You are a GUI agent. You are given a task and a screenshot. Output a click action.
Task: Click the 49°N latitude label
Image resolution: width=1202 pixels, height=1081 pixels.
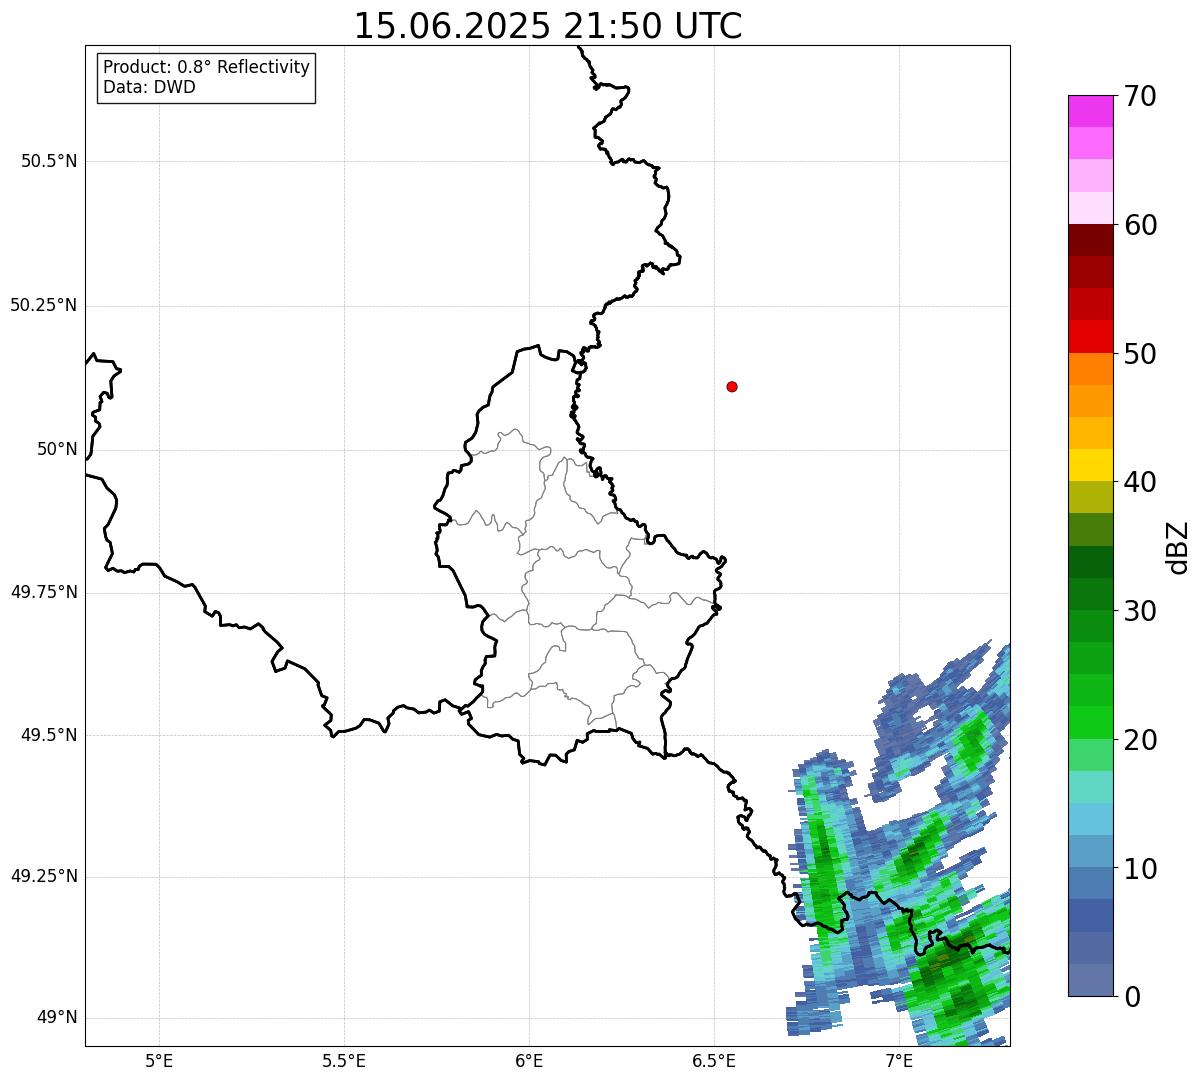click(x=57, y=1018)
